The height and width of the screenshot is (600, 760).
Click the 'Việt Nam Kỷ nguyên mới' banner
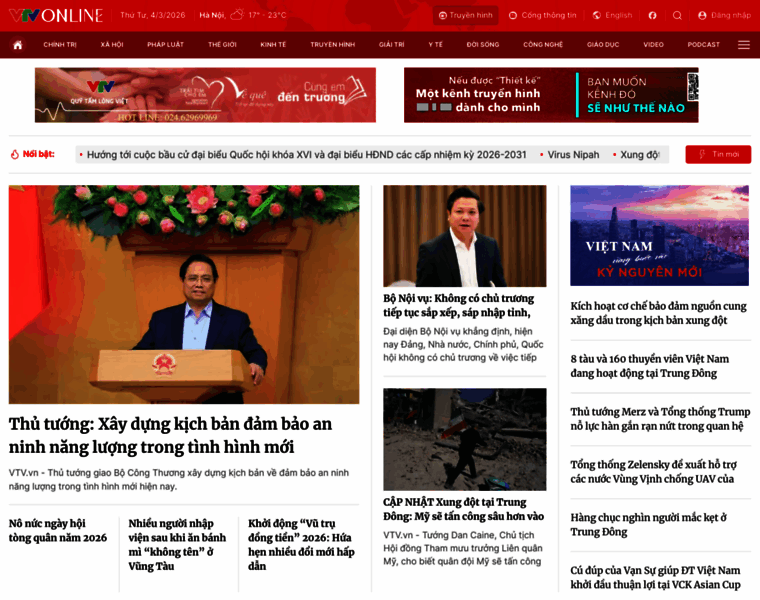(x=659, y=236)
